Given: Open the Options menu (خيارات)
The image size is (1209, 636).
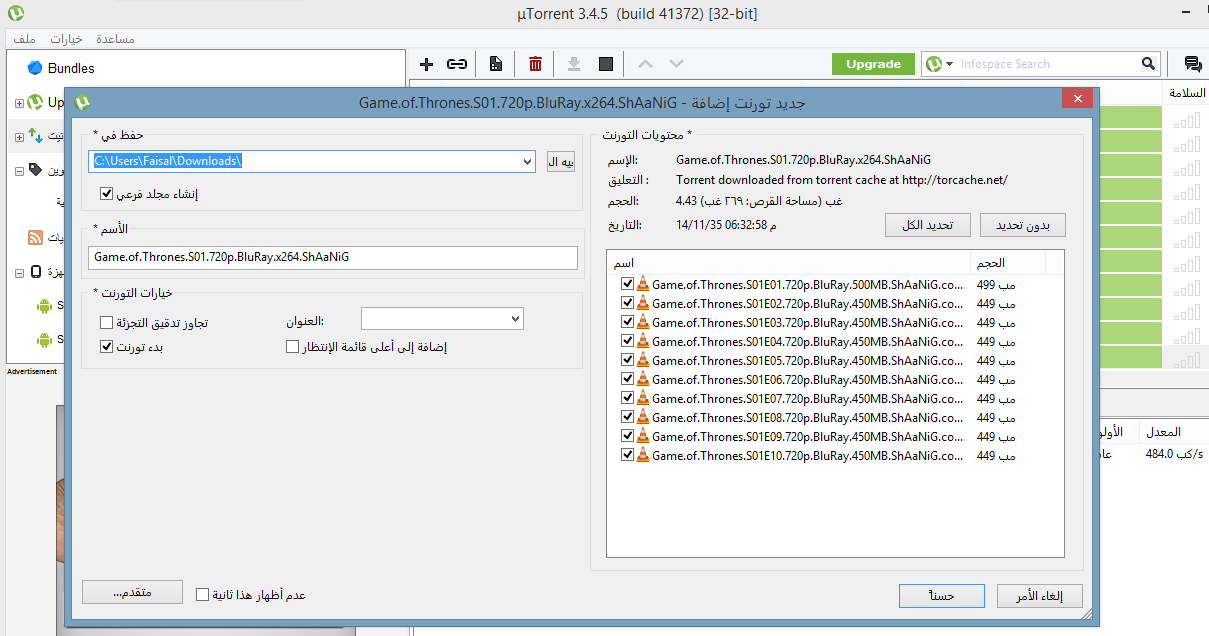Looking at the screenshot, I should point(66,38).
